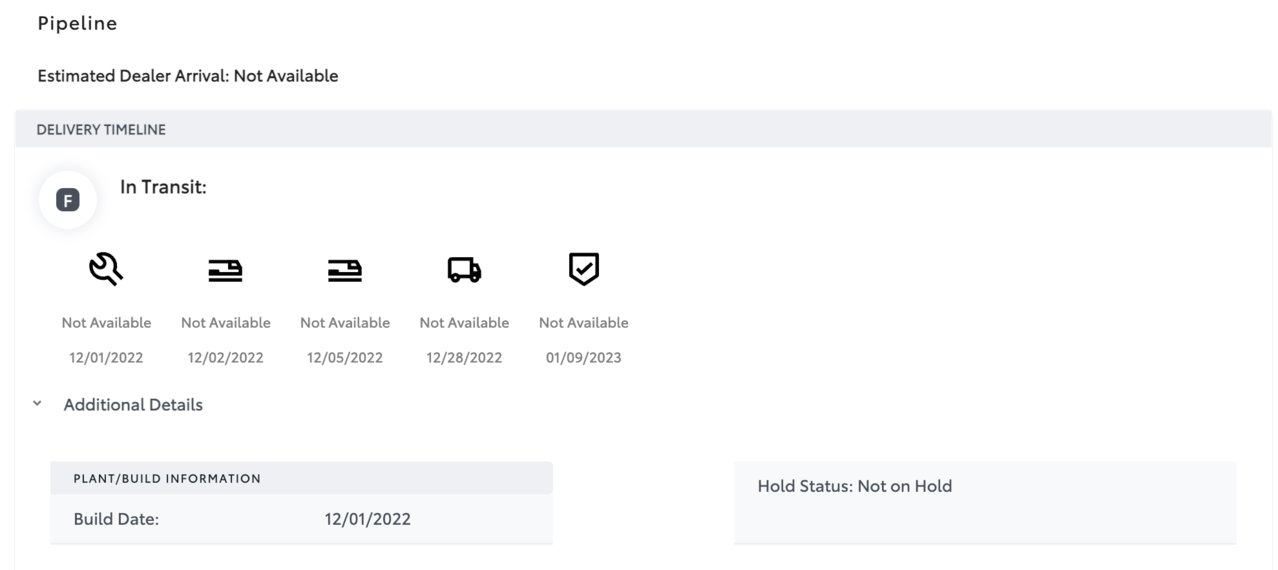
Task: Click Estimated Dealer Arrival text
Action: pos(188,76)
